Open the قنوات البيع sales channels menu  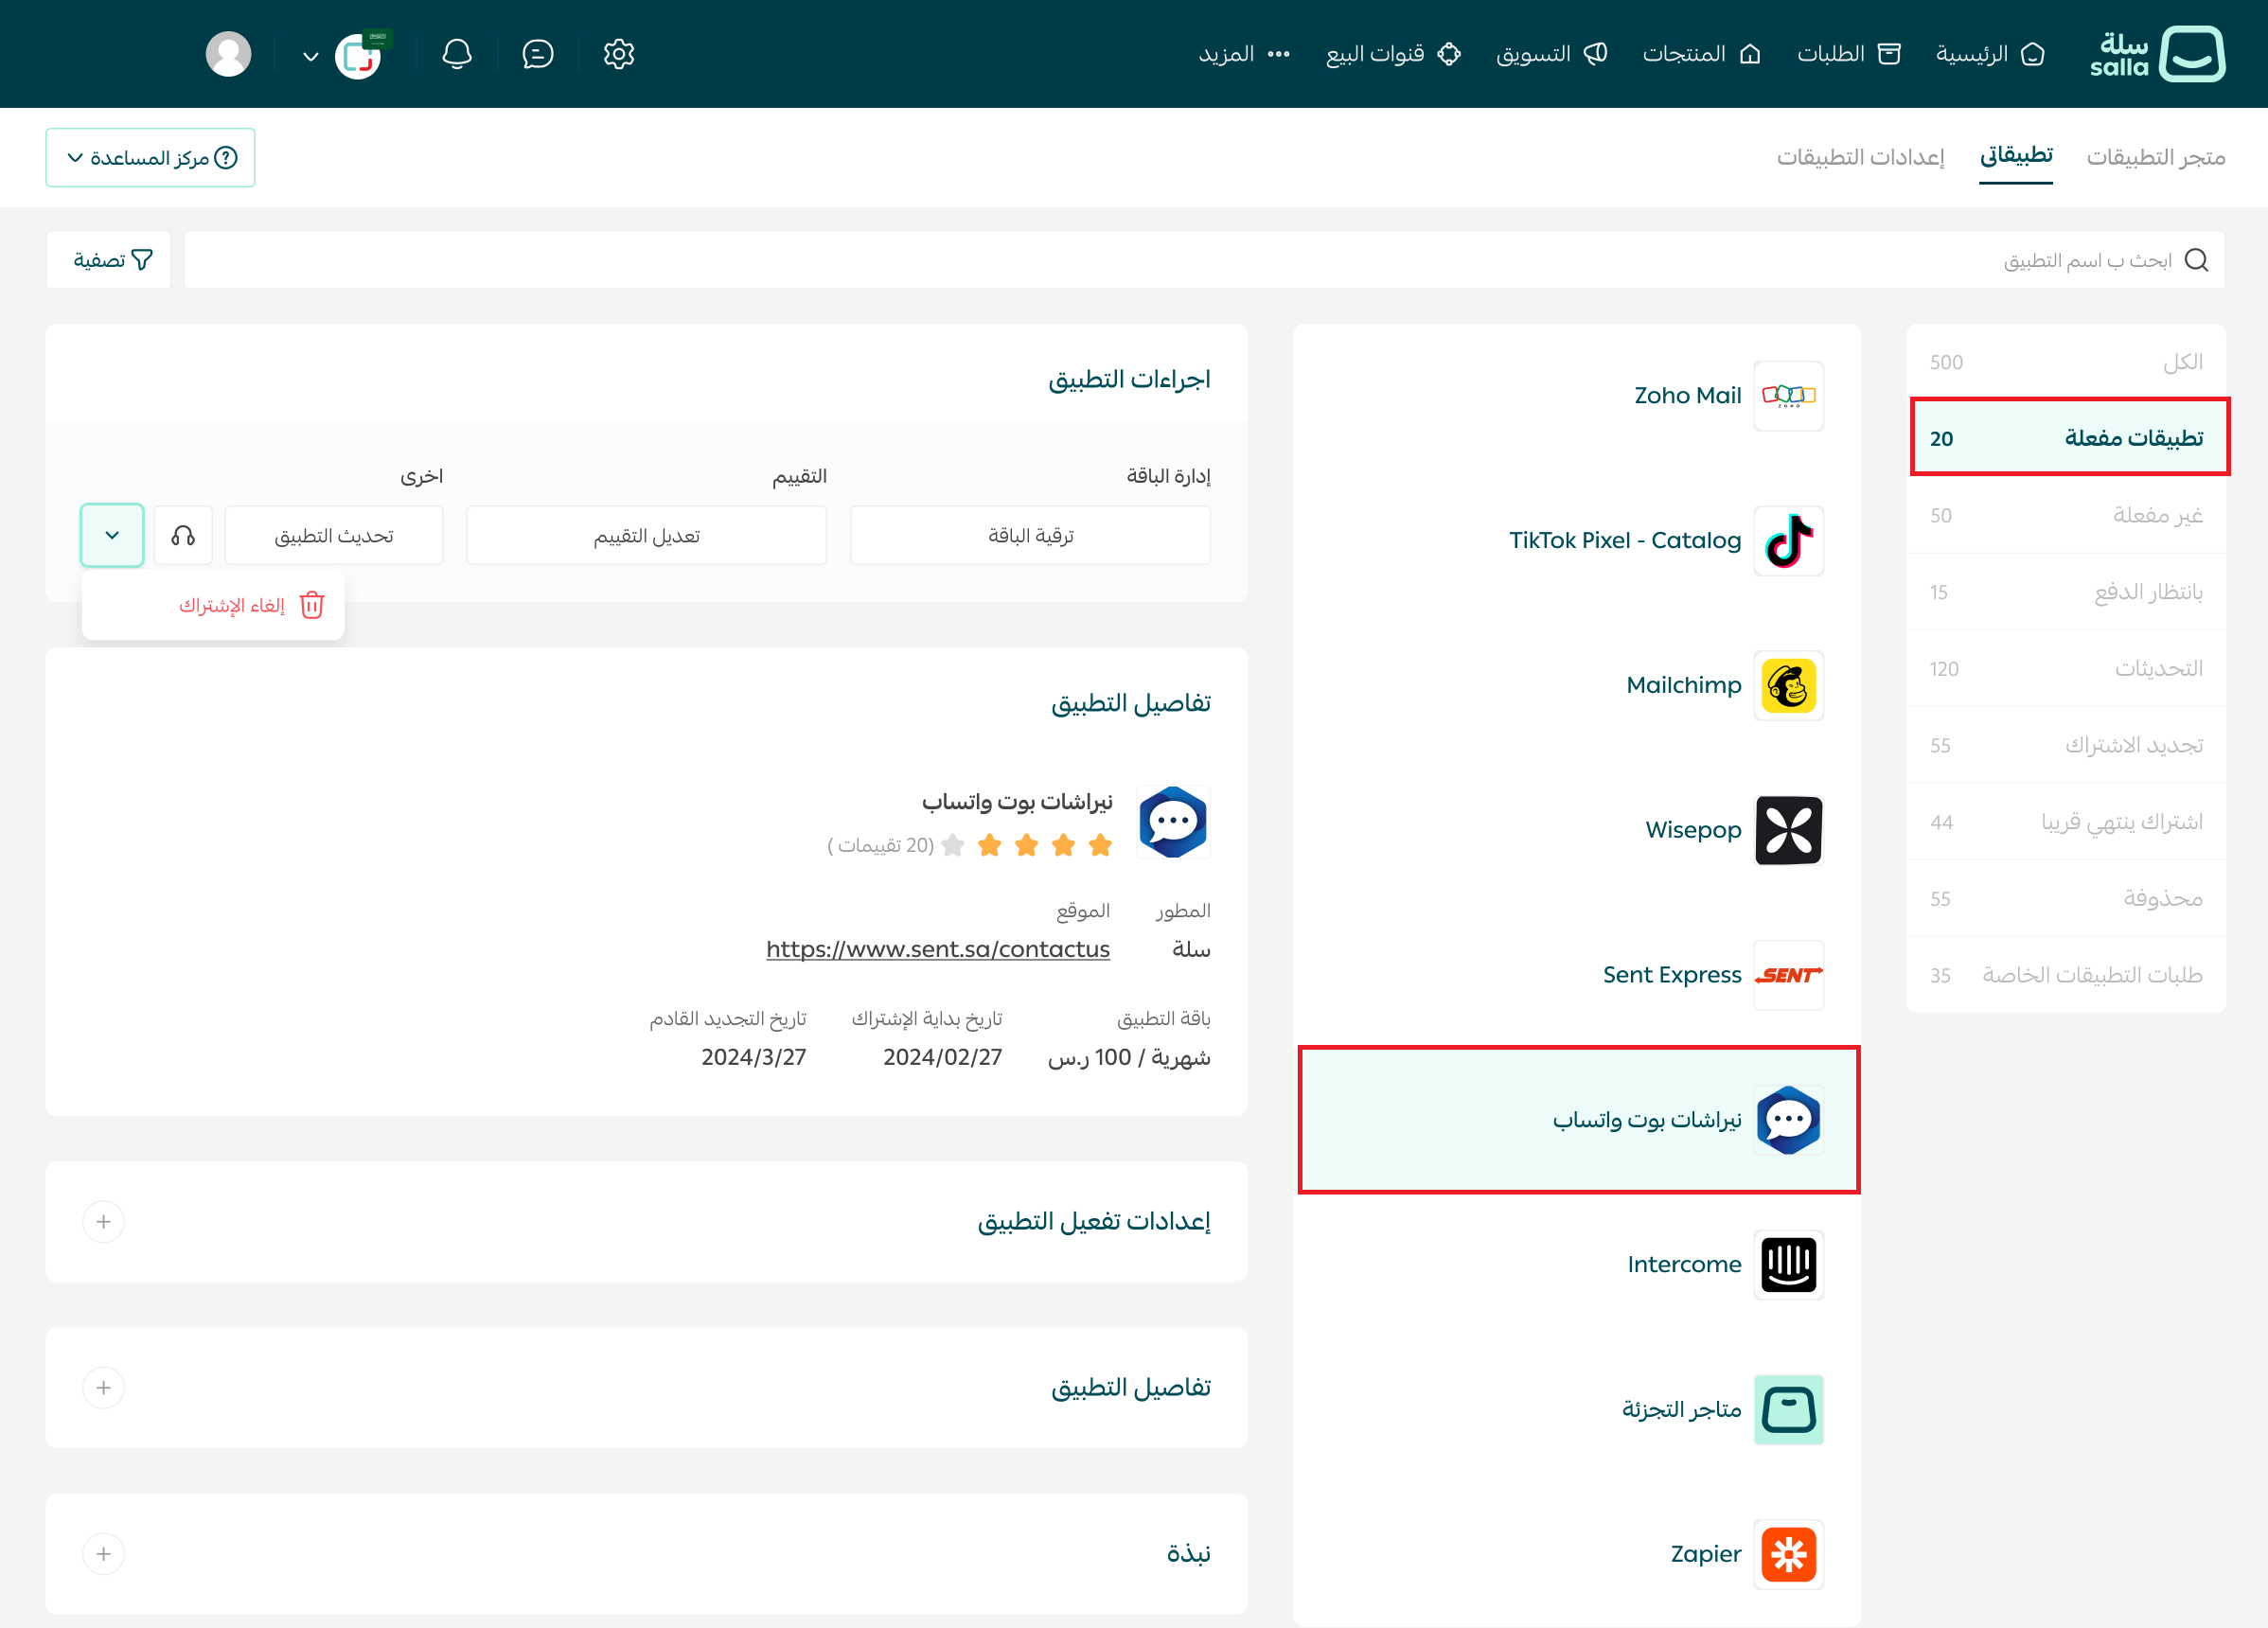[1393, 54]
